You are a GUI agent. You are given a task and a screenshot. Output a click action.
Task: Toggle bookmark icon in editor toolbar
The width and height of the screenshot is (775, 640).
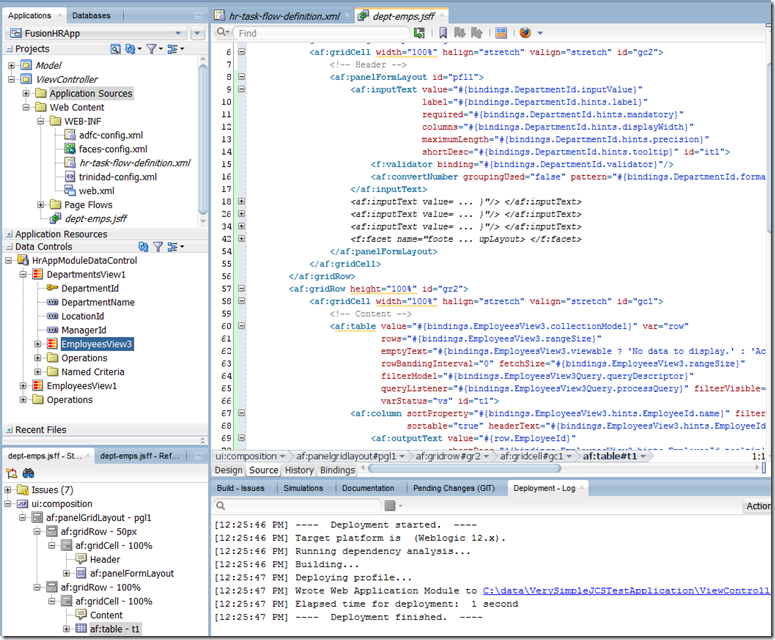[443, 33]
